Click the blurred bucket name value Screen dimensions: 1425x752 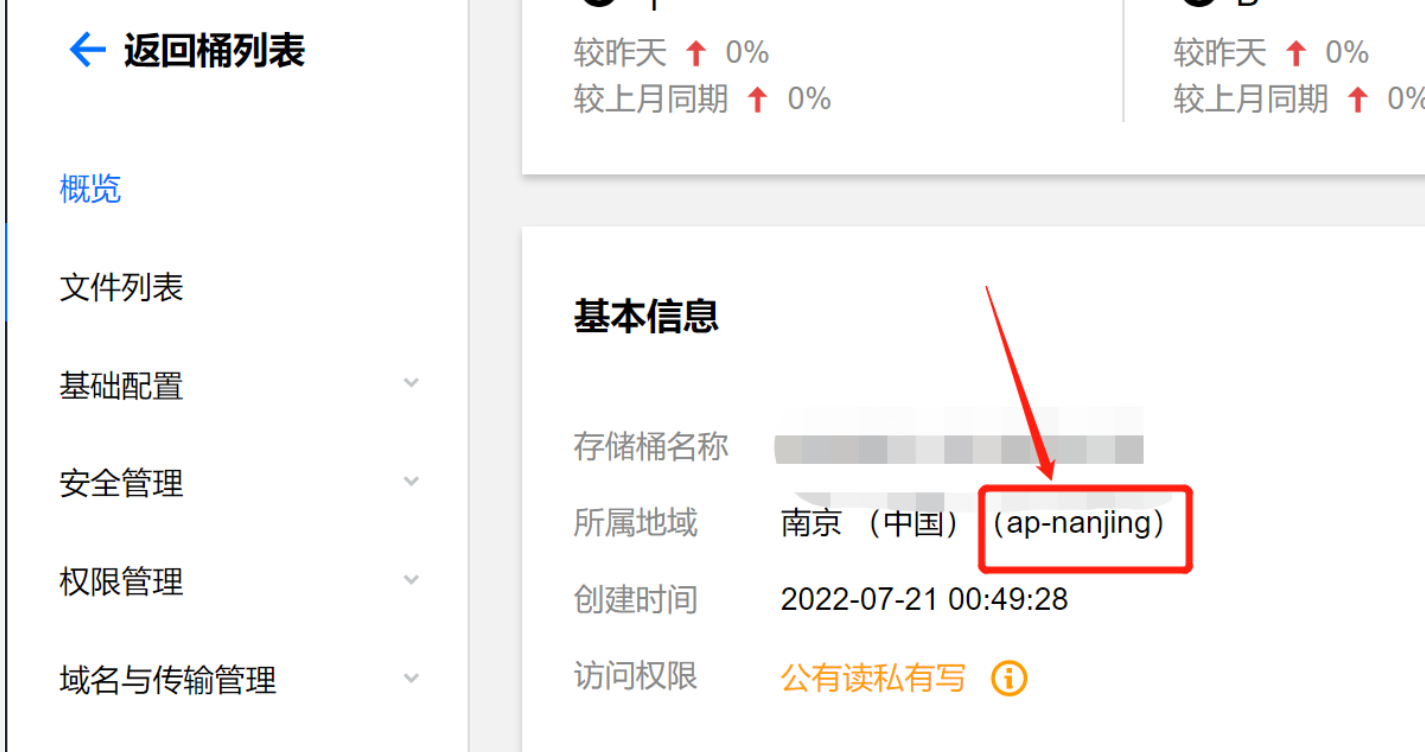[x=959, y=447]
